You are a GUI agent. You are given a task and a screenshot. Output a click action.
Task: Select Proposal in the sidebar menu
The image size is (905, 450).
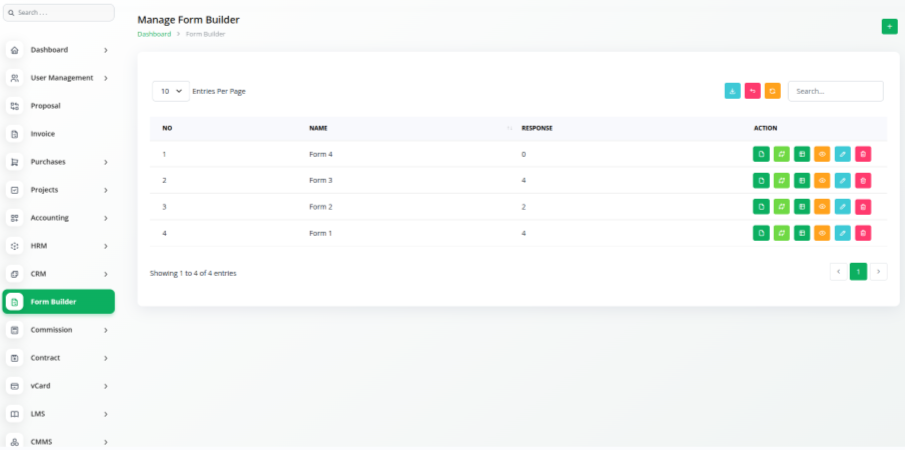[46, 106]
